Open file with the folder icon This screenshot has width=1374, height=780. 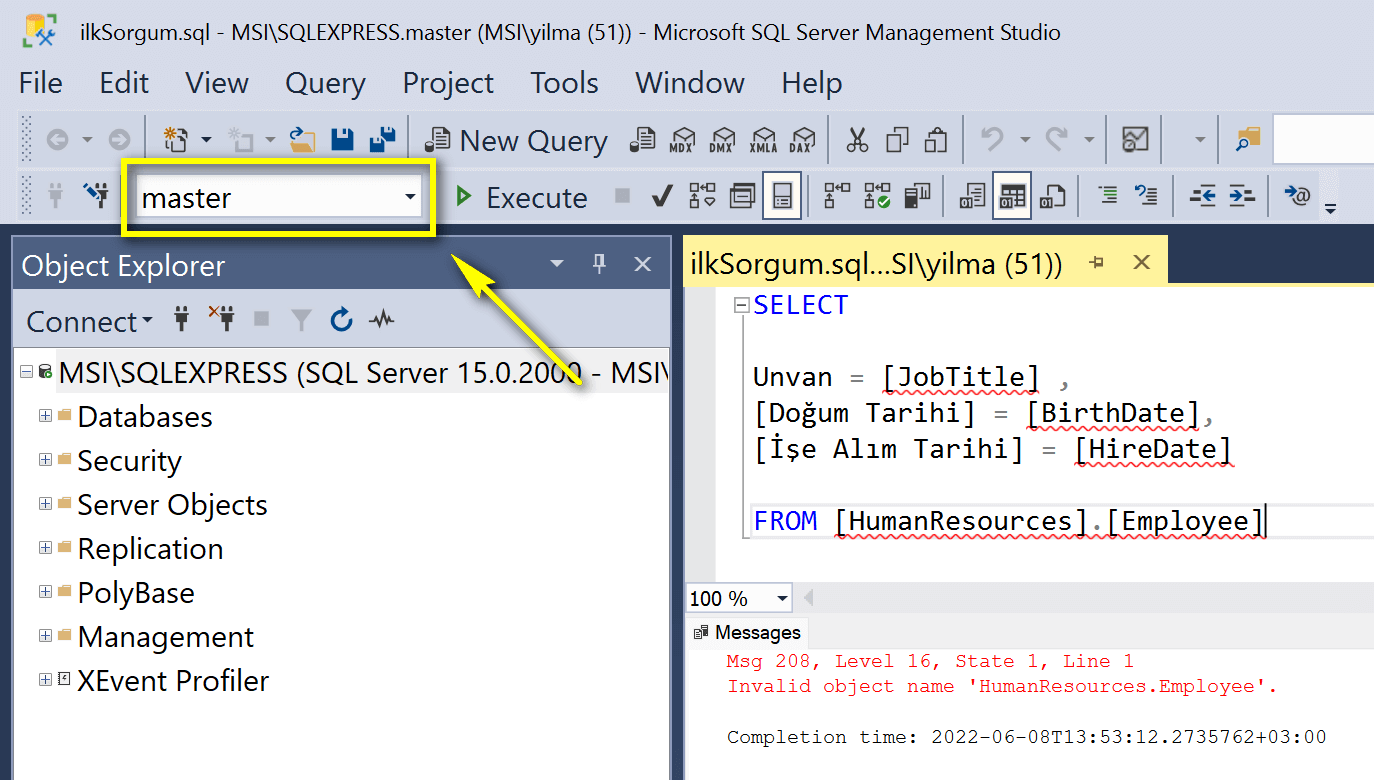[x=302, y=140]
